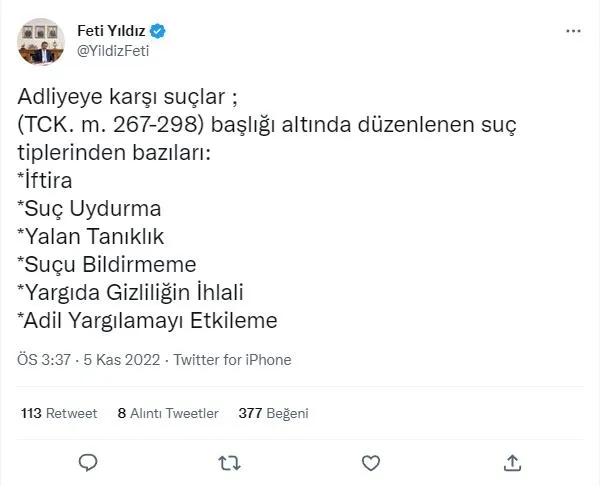View the 113 Retweet list
This screenshot has width=606, height=486.
click(x=58, y=412)
